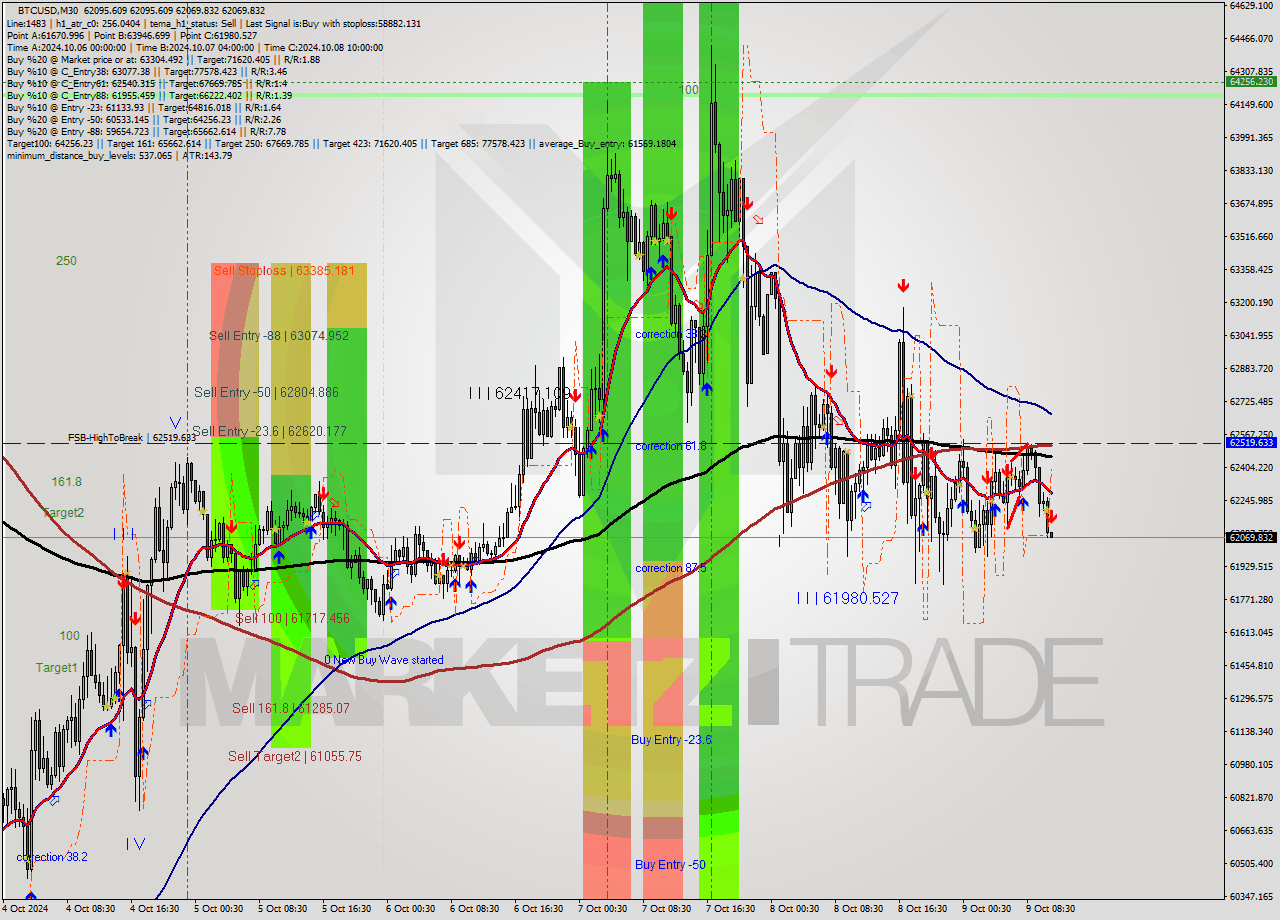Click the '0 New Buy Wave started' annotation
The image size is (1280, 920).
pos(384,660)
